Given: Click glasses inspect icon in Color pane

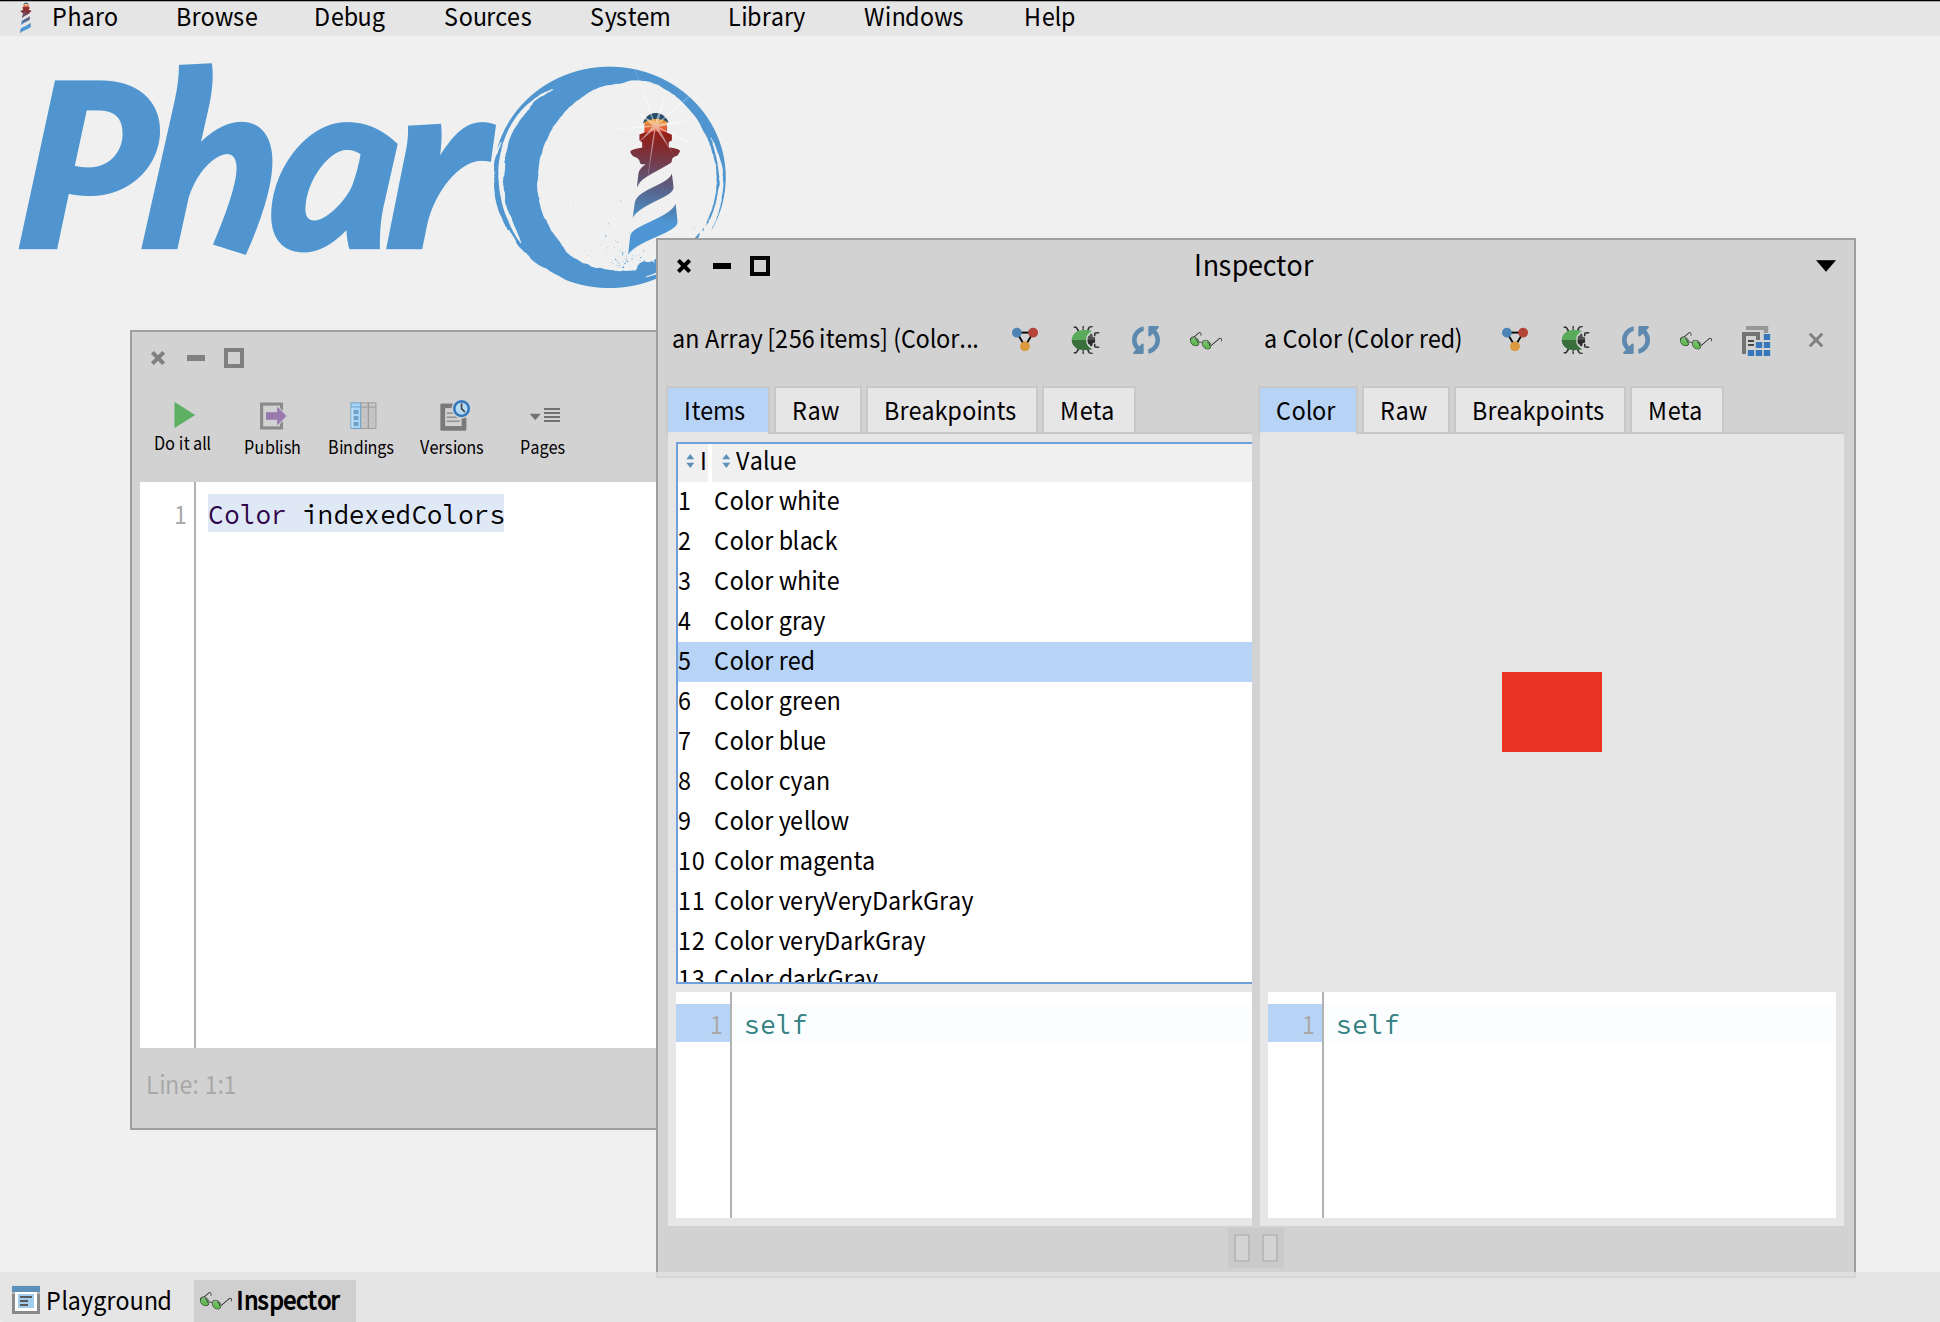Looking at the screenshot, I should pyautogui.click(x=1695, y=341).
